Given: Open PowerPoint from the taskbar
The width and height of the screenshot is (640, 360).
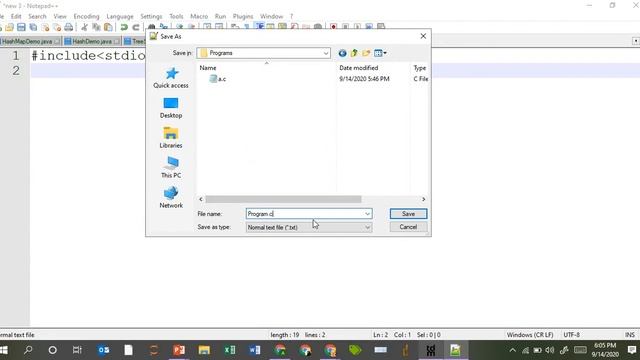Looking at the screenshot, I should [179, 350].
